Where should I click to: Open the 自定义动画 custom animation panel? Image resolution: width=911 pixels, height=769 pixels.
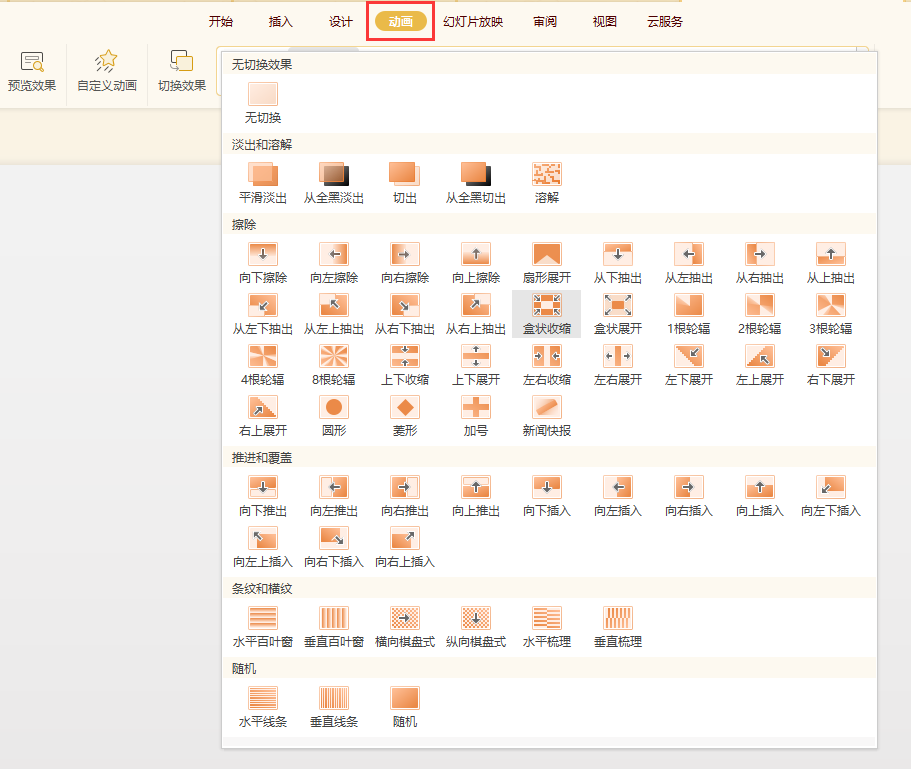(x=106, y=70)
